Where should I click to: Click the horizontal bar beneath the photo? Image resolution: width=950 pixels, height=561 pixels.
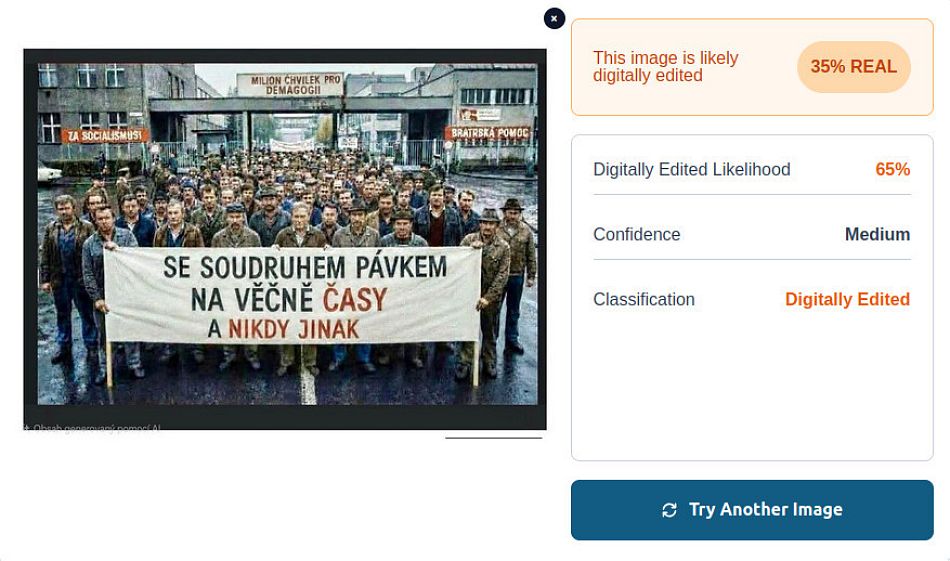coord(493,437)
